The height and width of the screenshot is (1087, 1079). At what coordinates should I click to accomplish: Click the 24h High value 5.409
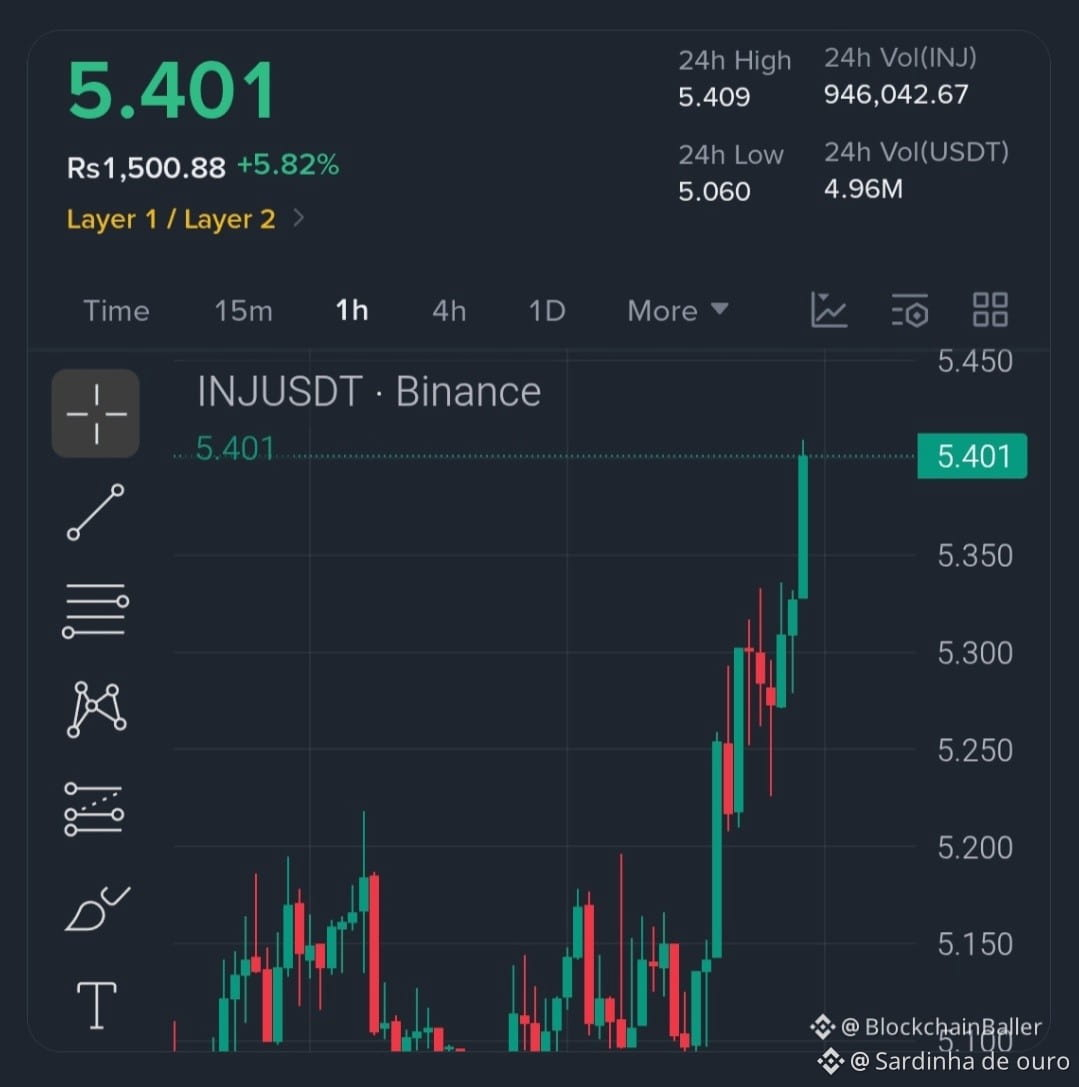tap(714, 97)
